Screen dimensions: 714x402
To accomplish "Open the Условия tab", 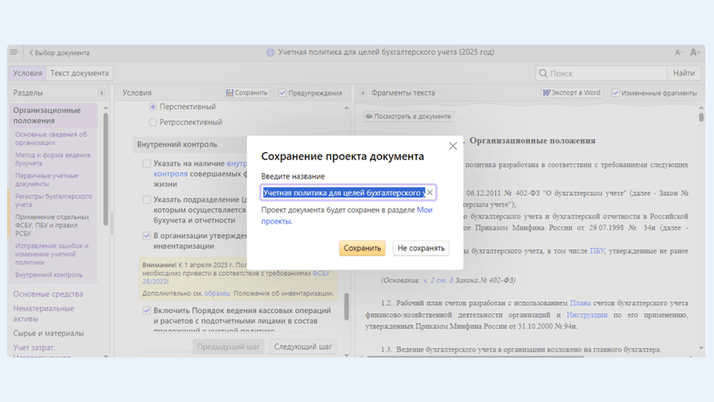I will (x=27, y=73).
